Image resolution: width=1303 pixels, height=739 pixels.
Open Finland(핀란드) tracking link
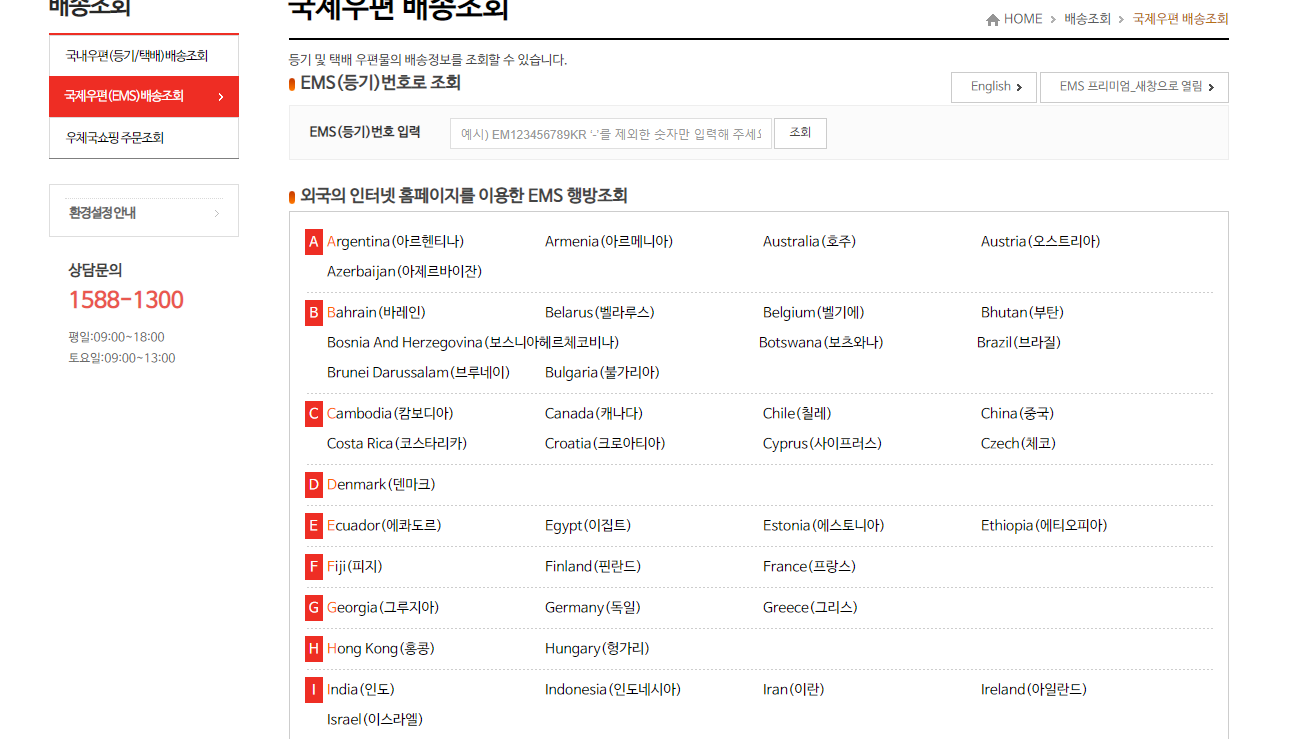[x=593, y=567]
